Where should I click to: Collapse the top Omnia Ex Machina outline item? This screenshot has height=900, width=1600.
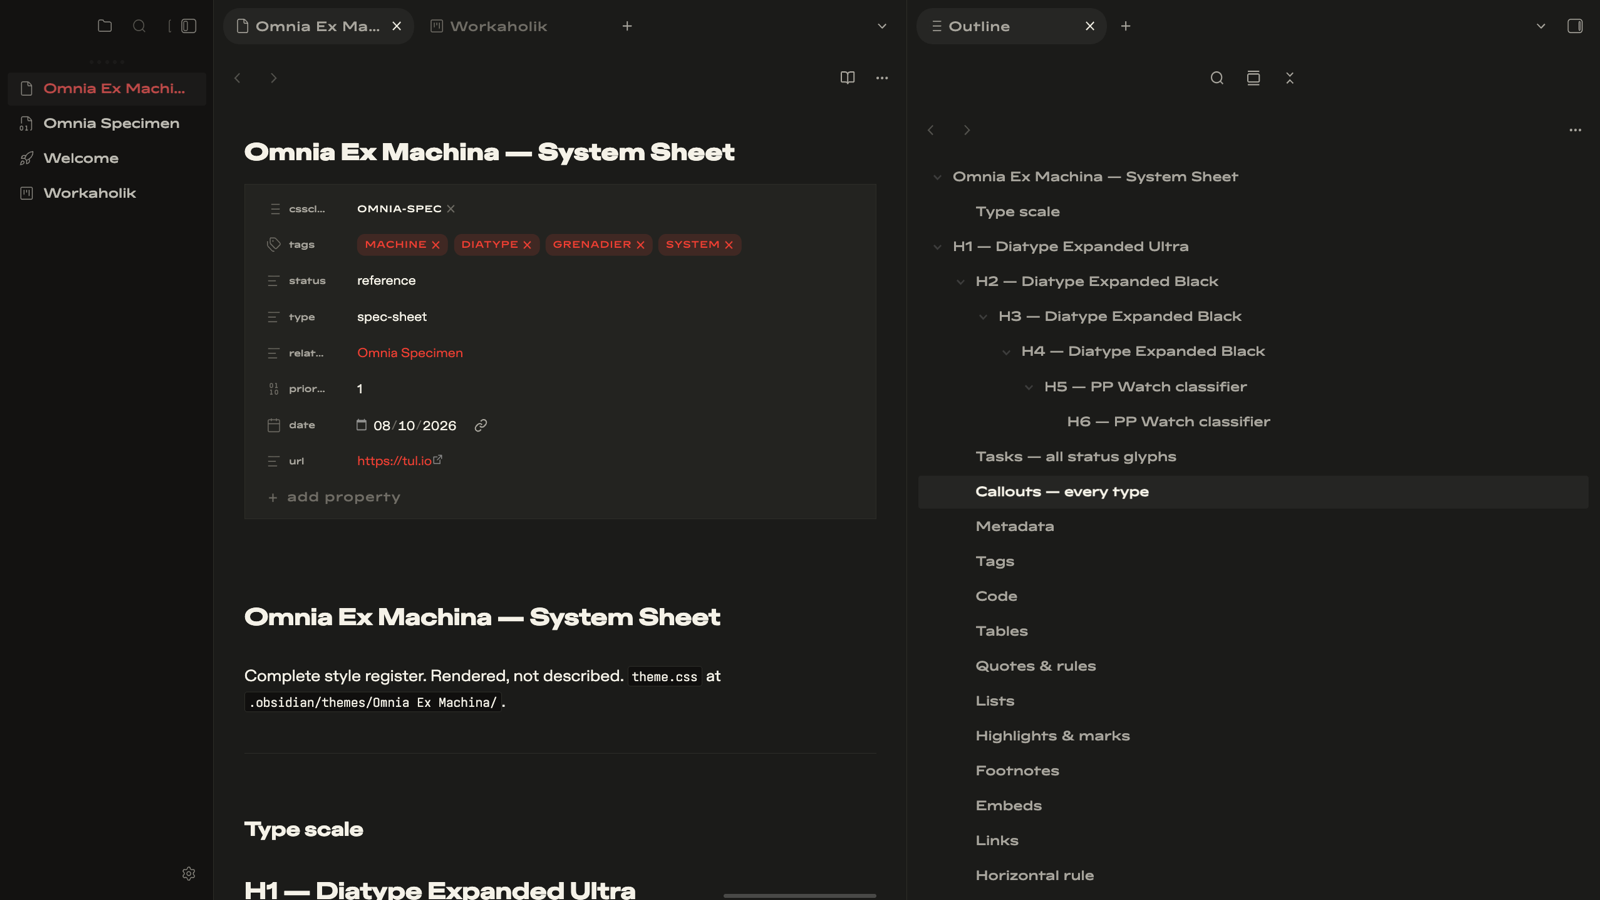click(937, 177)
